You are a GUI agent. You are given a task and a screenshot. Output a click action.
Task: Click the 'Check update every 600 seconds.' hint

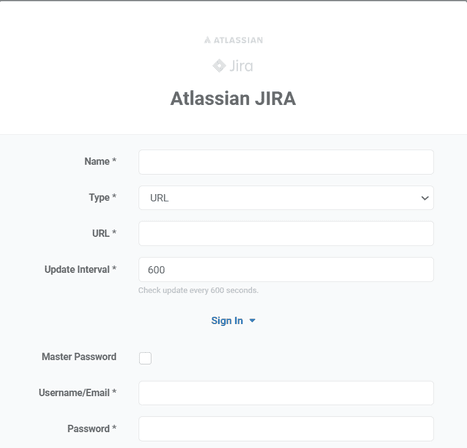(198, 290)
